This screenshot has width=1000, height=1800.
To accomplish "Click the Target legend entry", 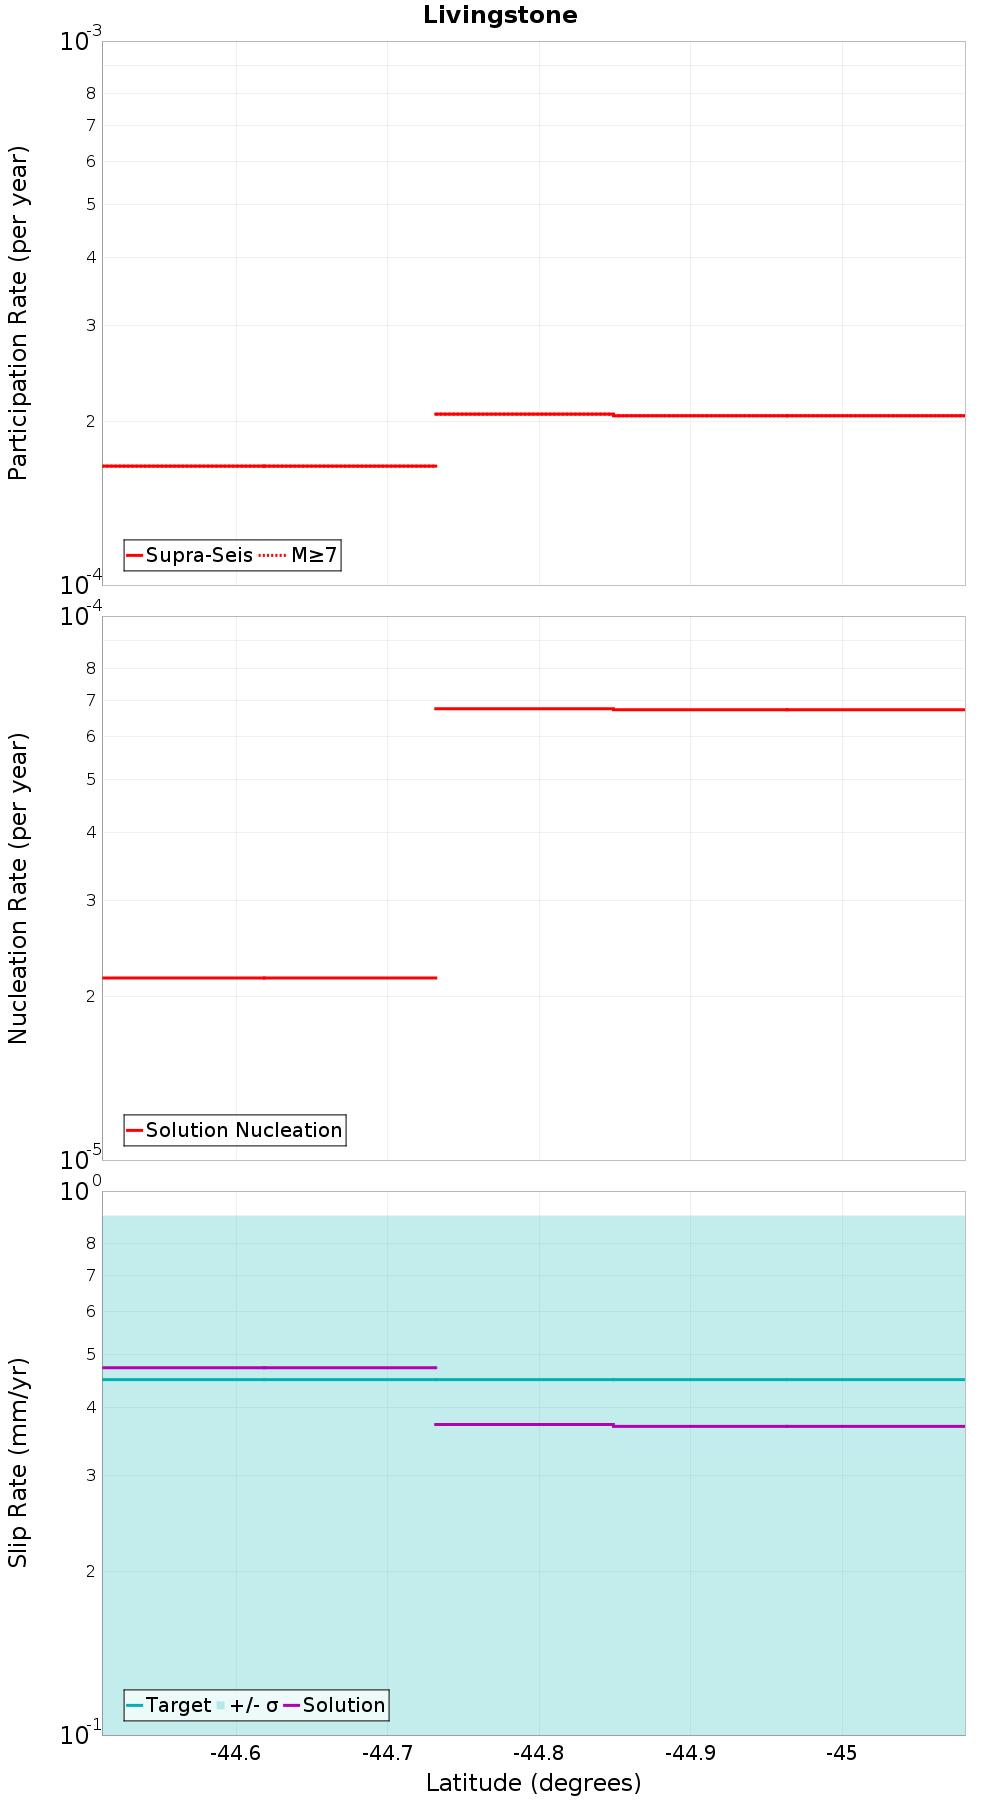I will tap(169, 1705).
